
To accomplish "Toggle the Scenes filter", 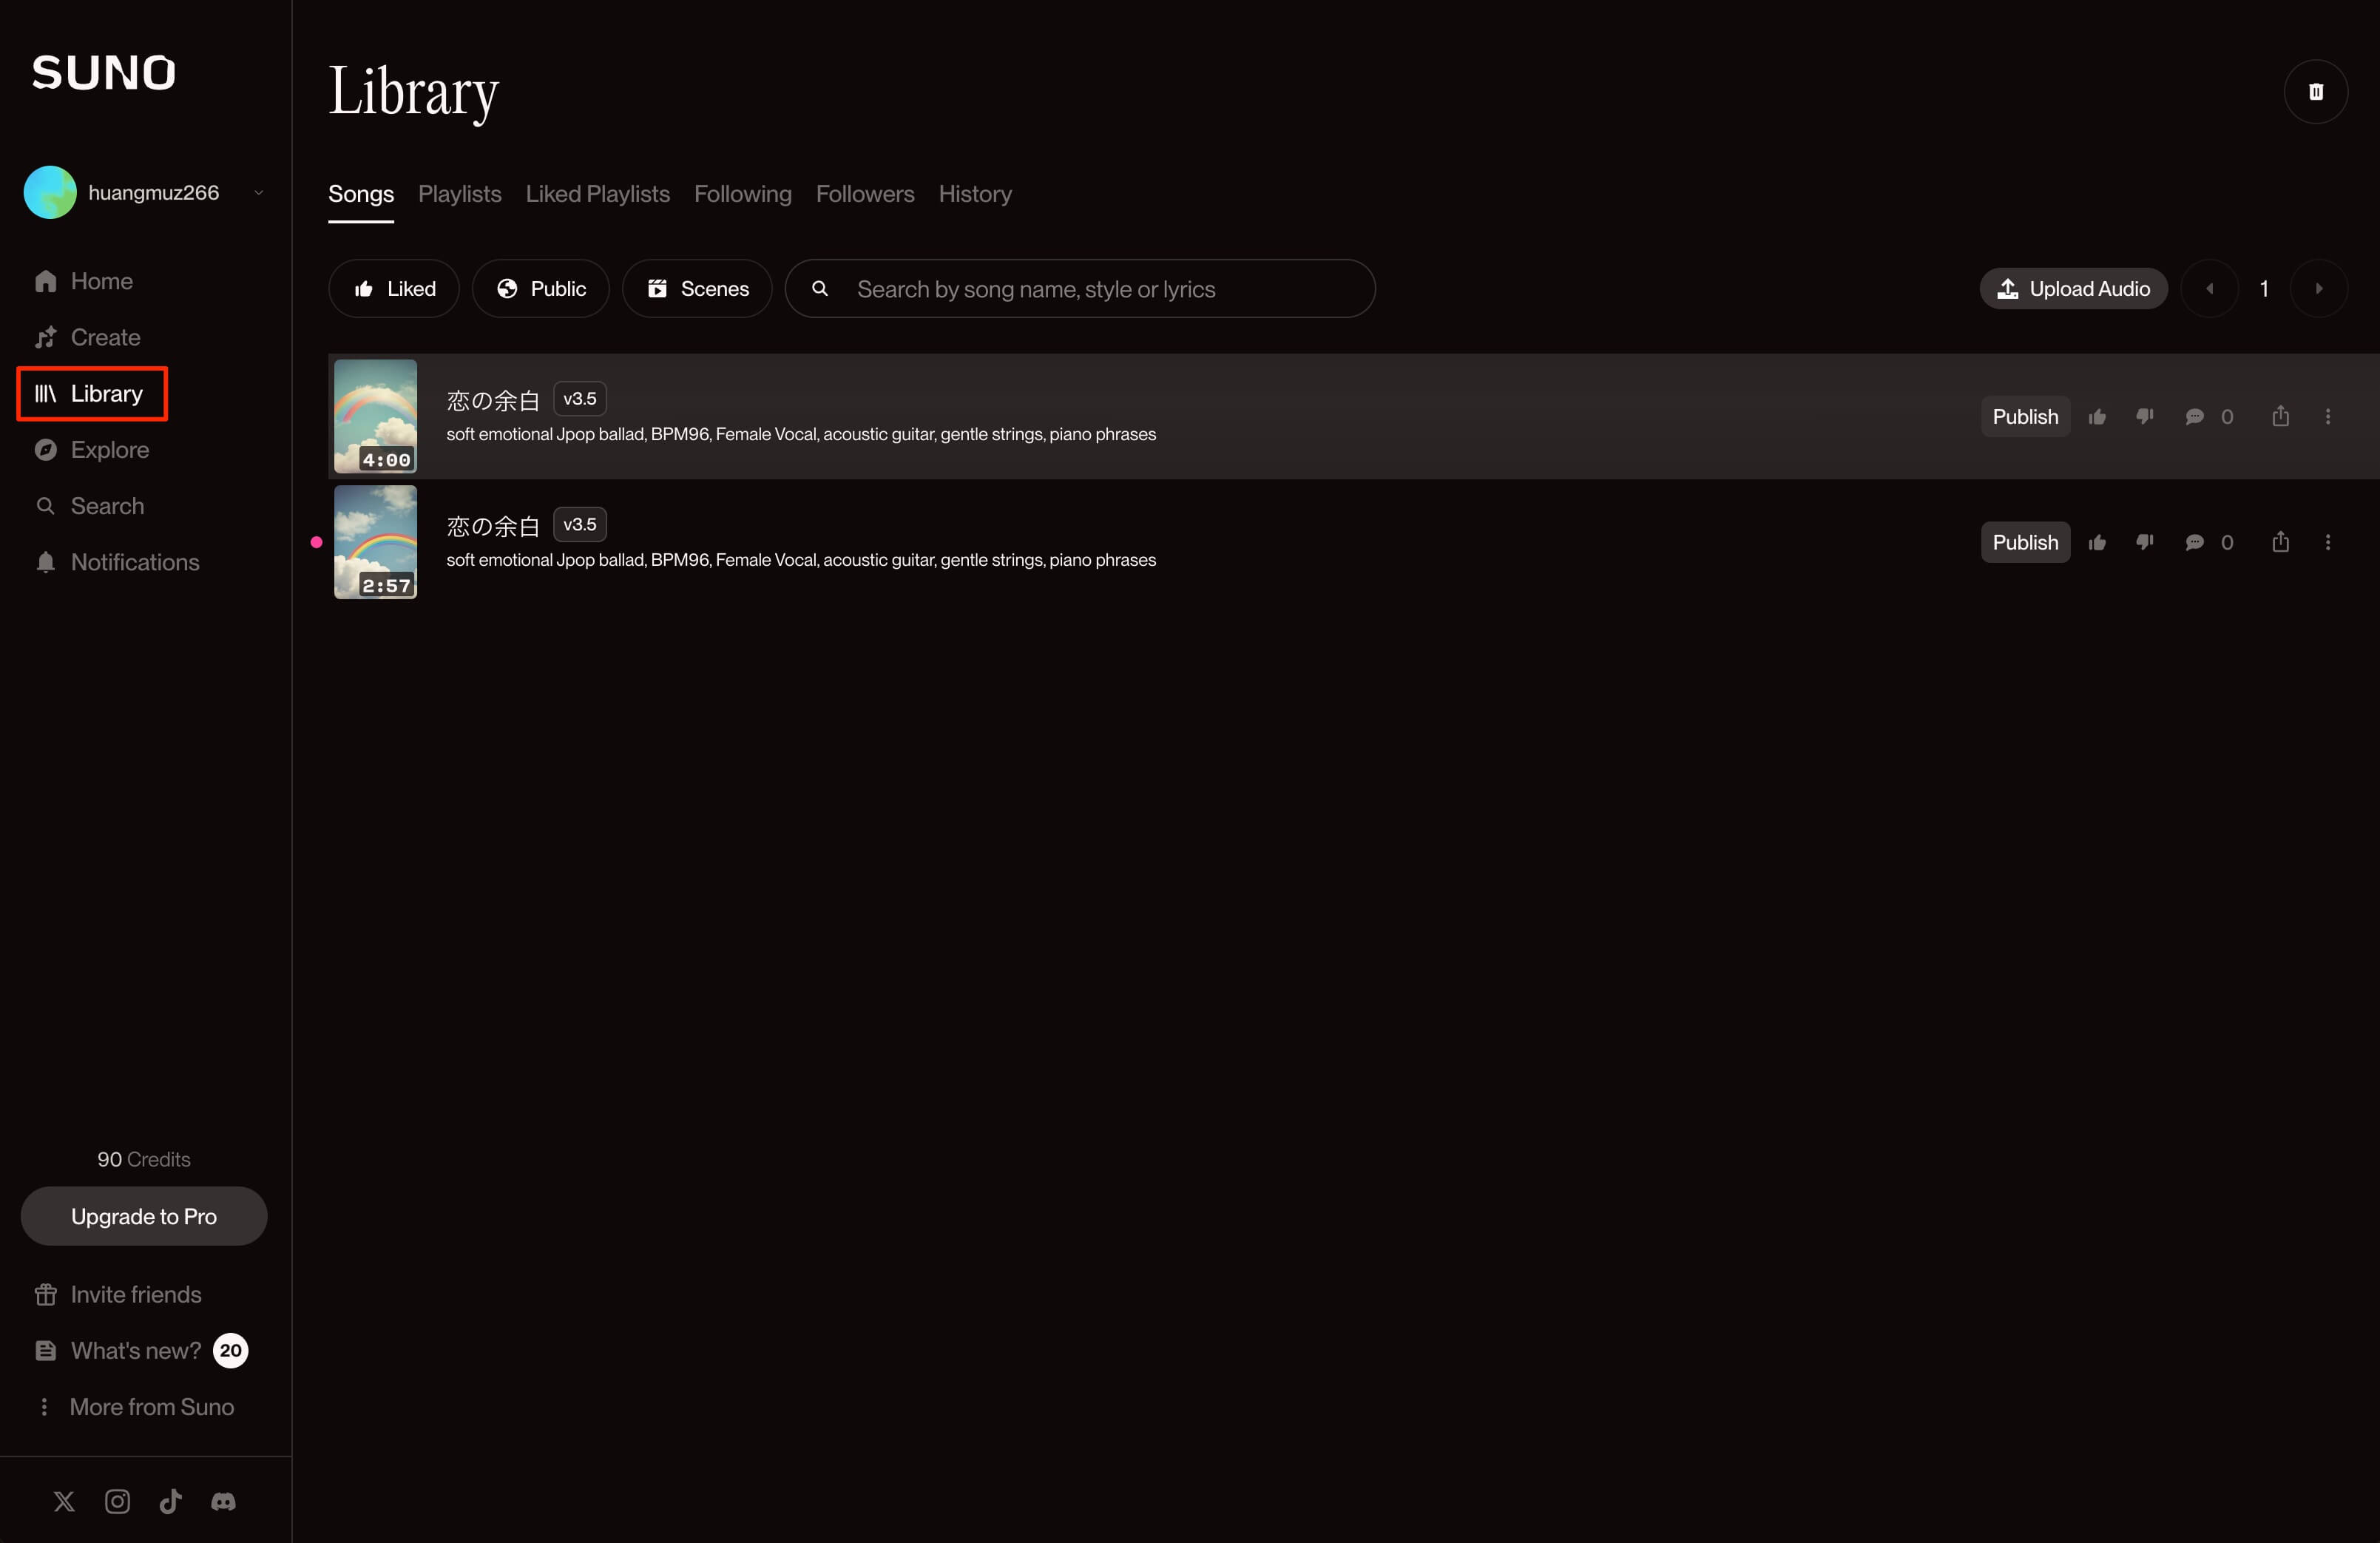I will tap(697, 289).
